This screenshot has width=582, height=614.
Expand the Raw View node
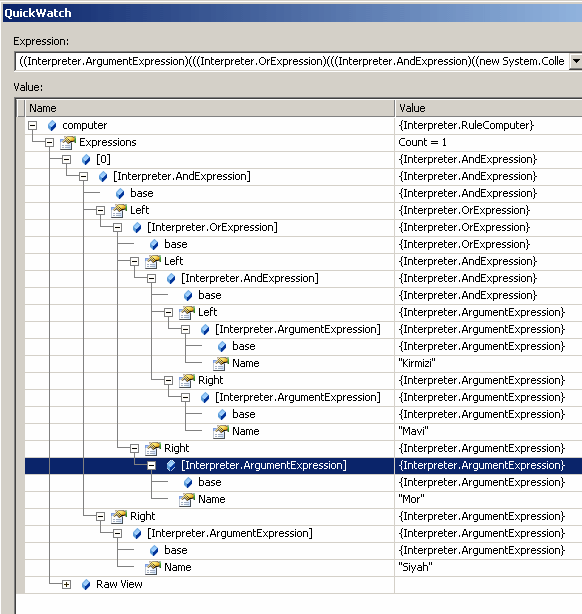[67, 585]
